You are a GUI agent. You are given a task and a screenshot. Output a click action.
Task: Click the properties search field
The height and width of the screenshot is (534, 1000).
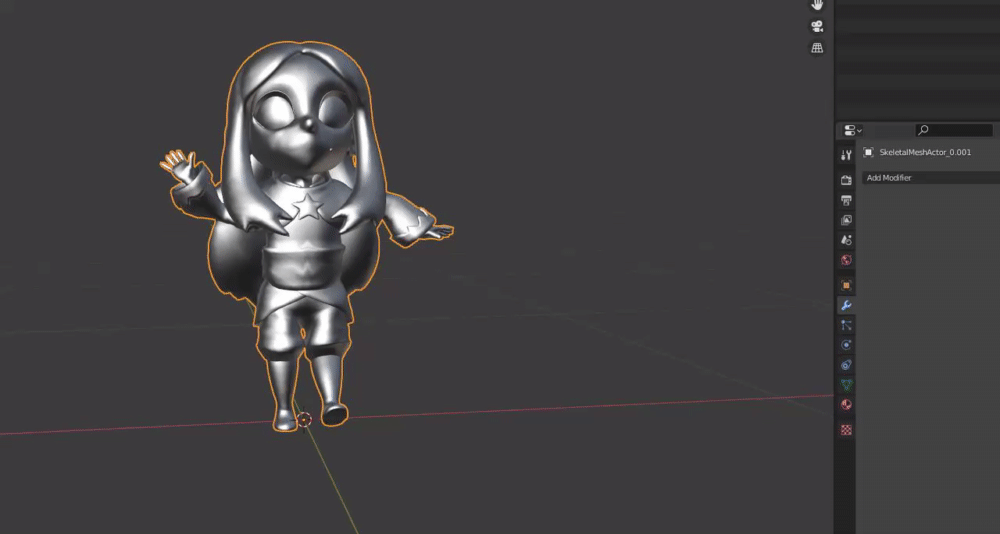pos(954,130)
